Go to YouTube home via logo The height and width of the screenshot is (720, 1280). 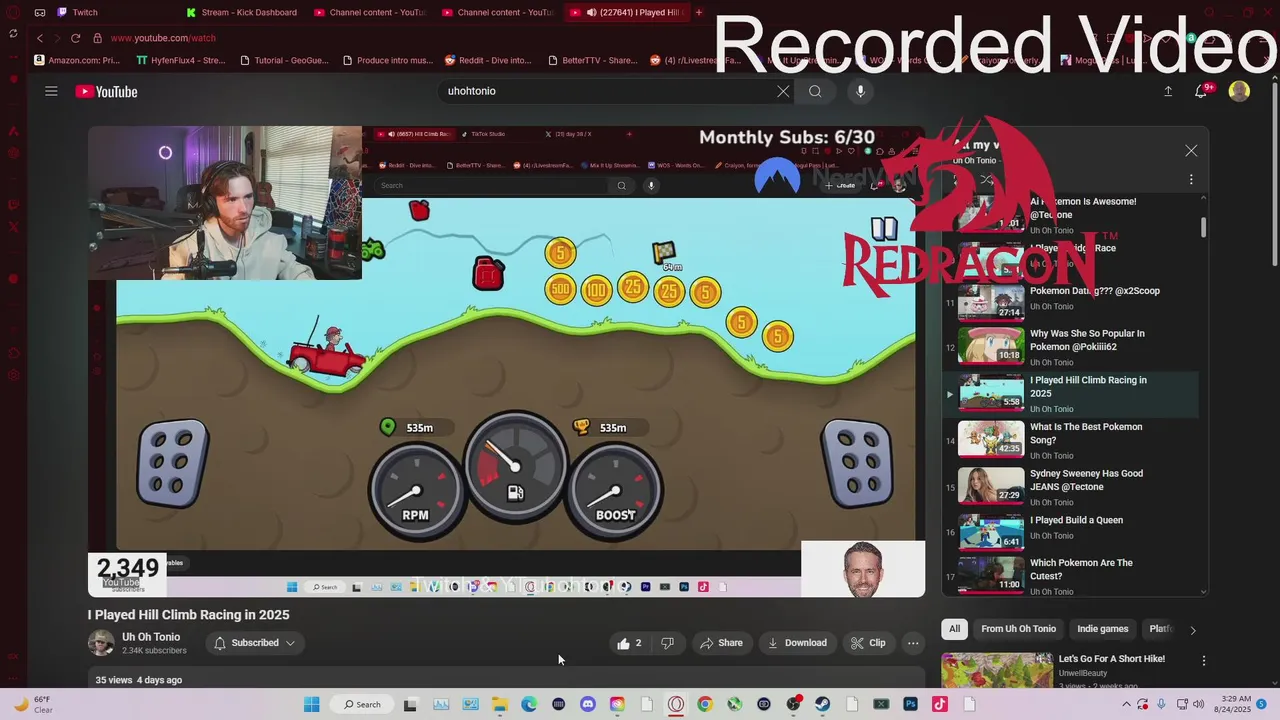pos(106,91)
